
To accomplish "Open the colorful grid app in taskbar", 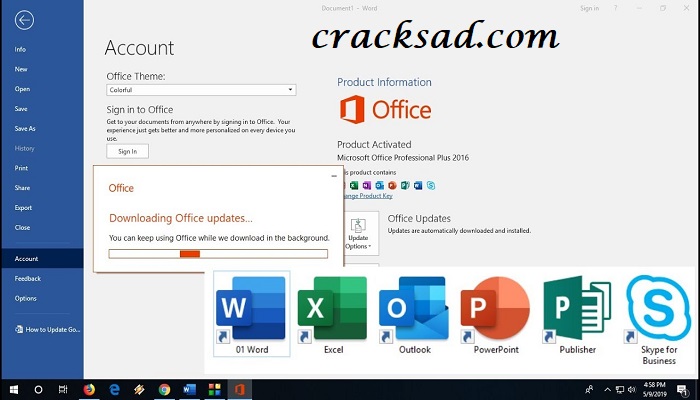I will click(215, 389).
